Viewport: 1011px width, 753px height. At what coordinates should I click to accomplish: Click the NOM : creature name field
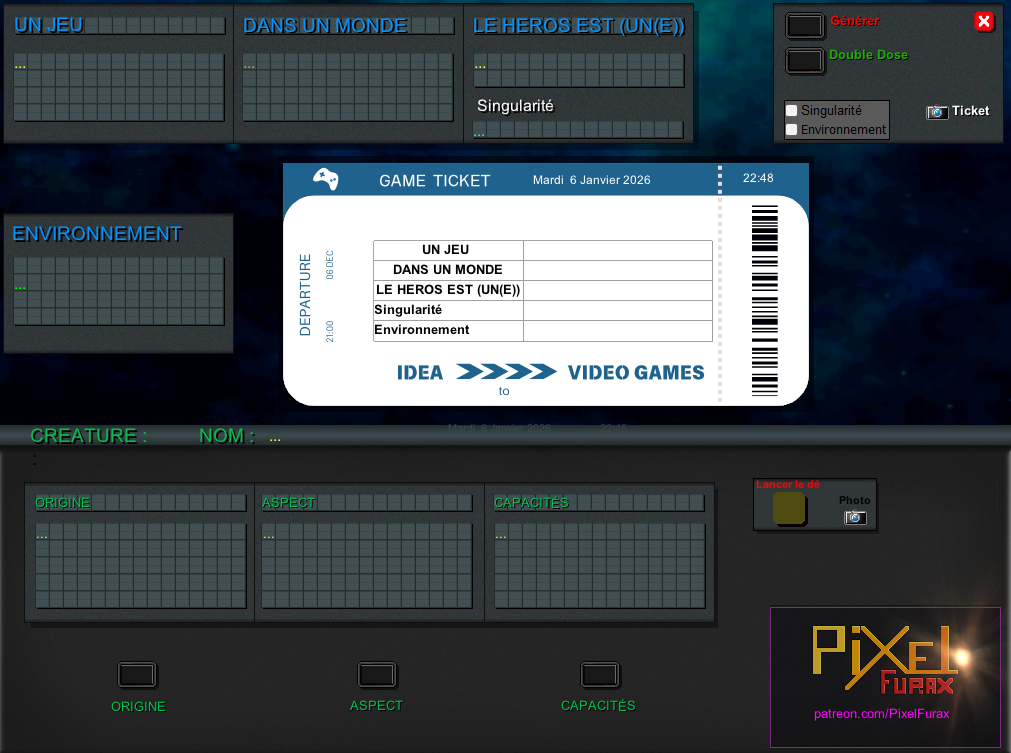(x=275, y=437)
